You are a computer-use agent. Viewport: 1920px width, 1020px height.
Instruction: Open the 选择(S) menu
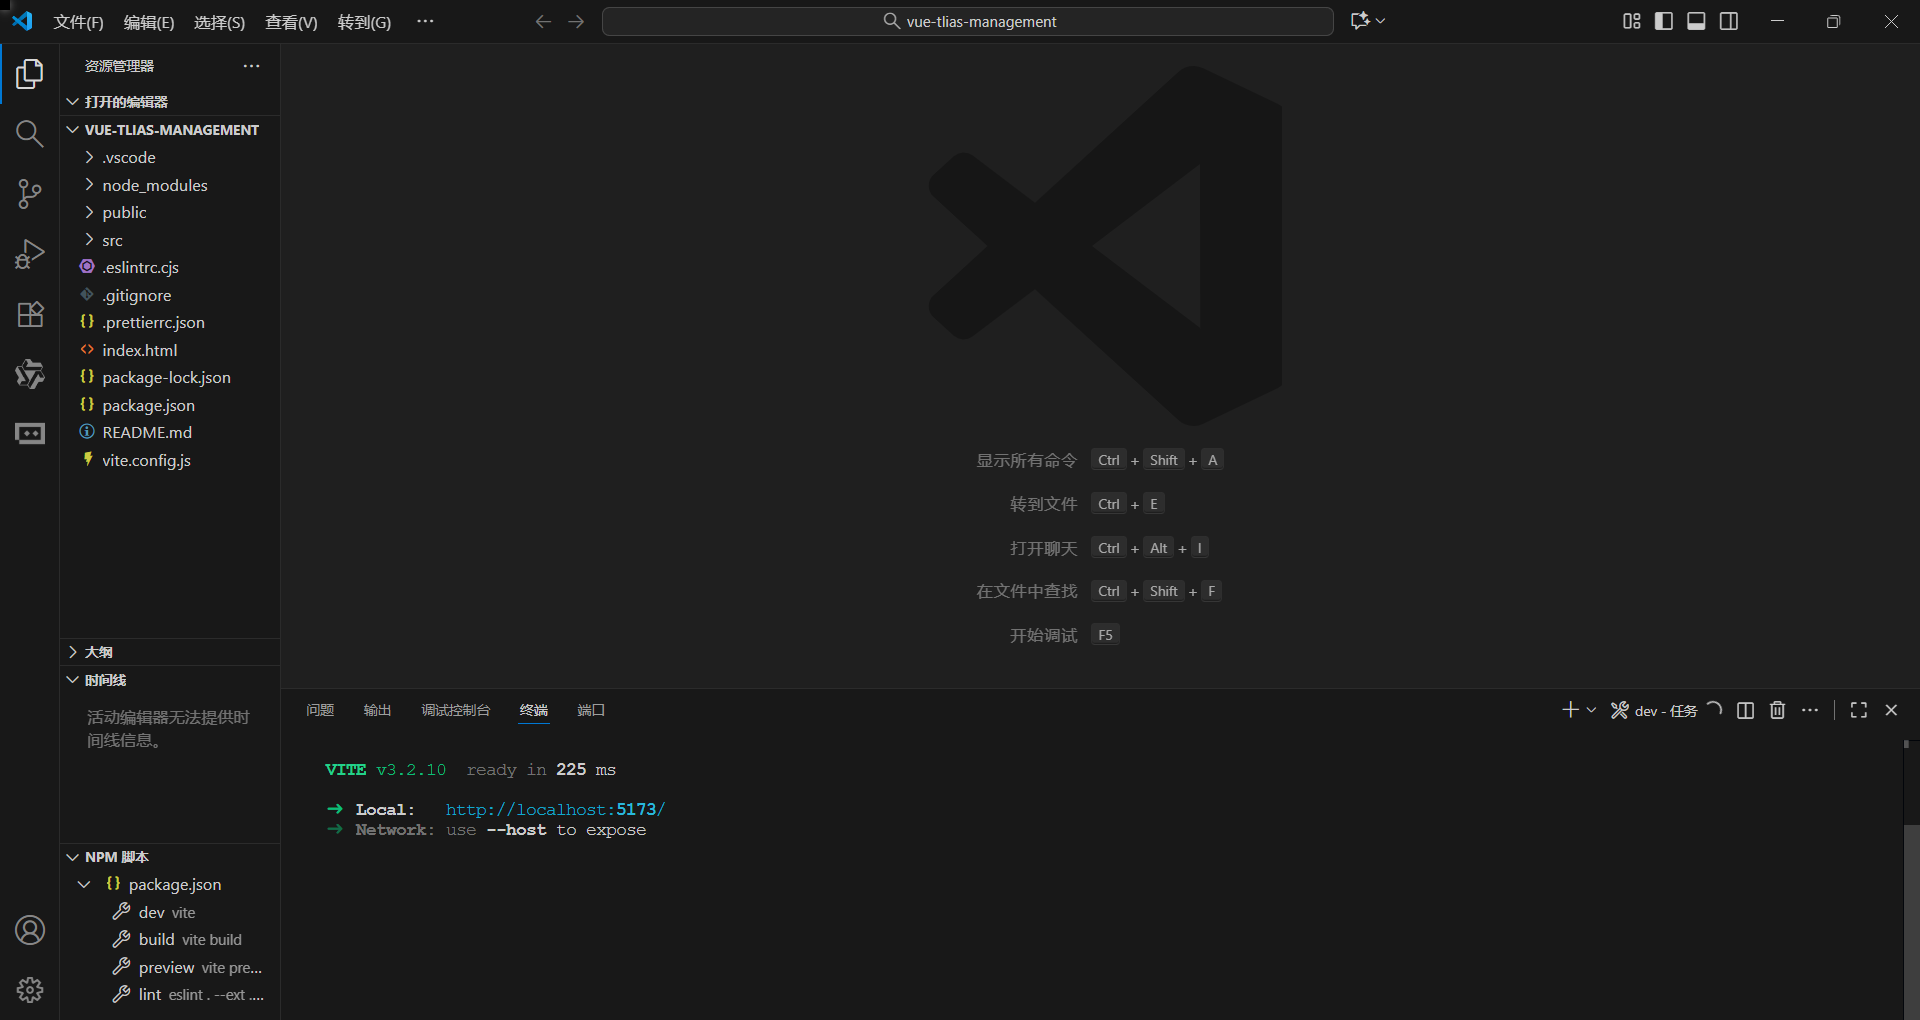219,22
